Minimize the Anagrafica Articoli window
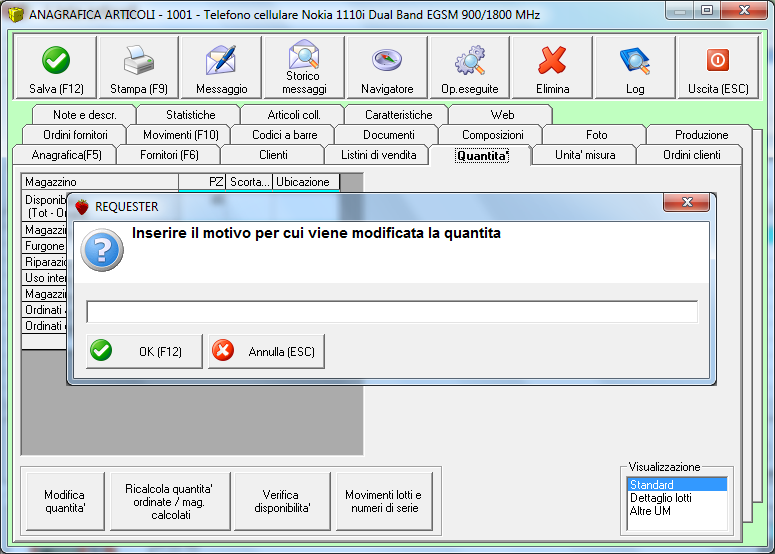The width and height of the screenshot is (775, 554). (x=680, y=10)
